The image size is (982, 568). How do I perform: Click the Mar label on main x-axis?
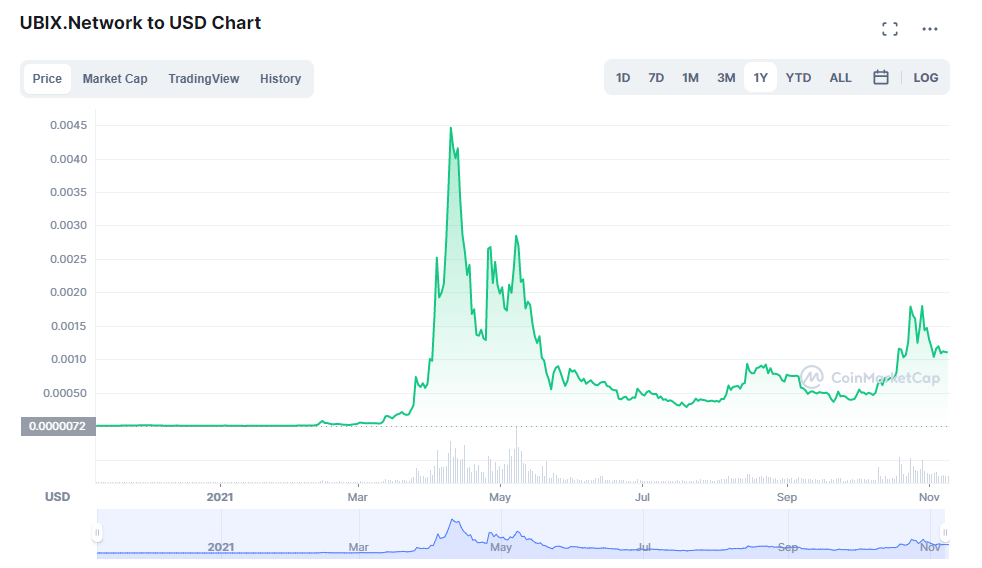(358, 497)
